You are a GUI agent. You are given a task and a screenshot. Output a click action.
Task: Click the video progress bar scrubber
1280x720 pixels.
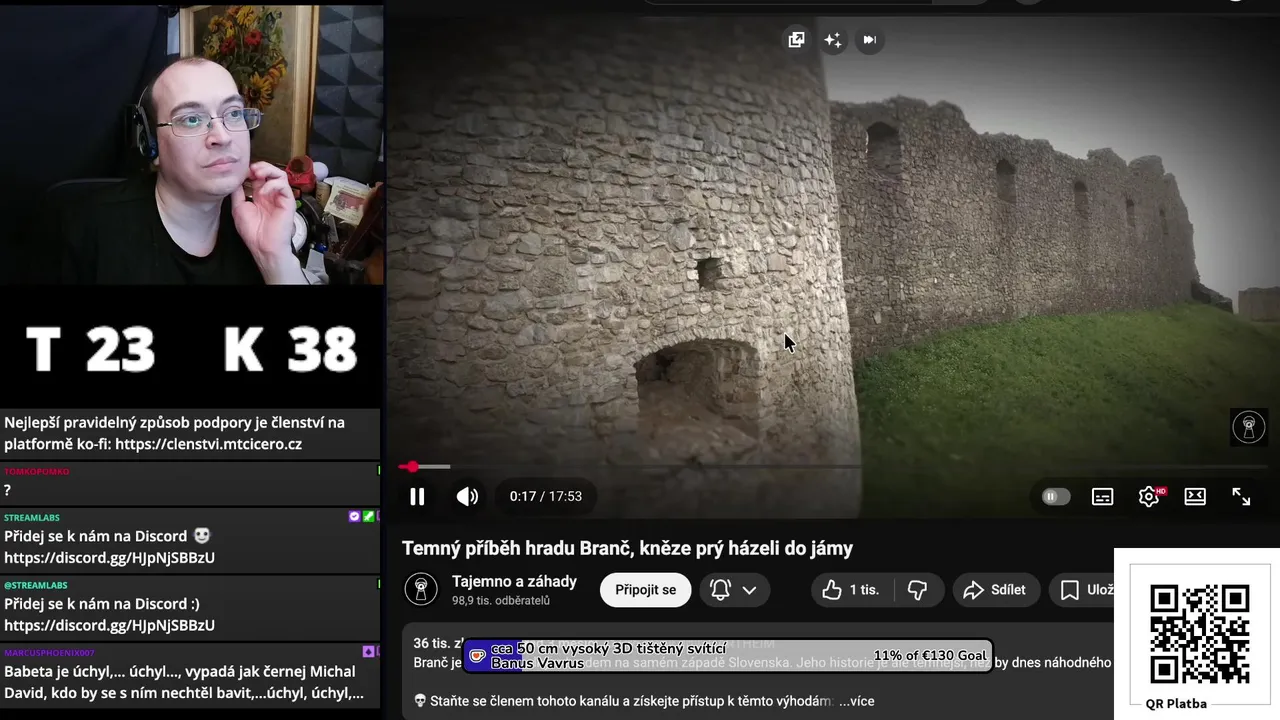pos(412,467)
